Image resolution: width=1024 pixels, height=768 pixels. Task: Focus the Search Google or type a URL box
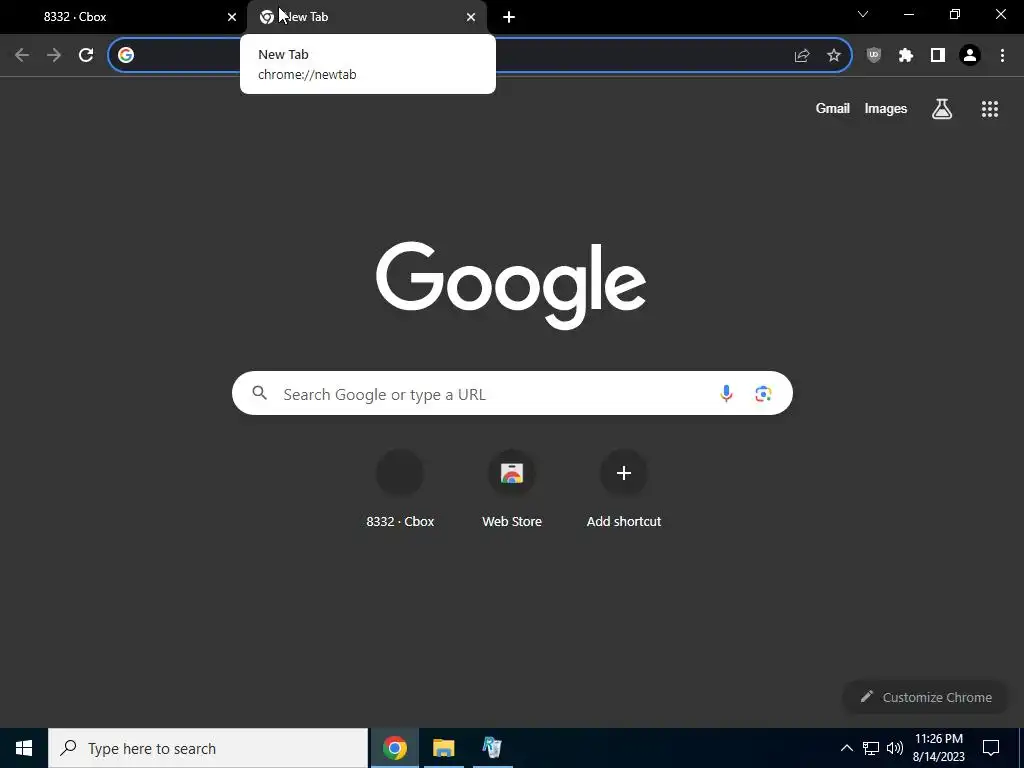(x=512, y=393)
